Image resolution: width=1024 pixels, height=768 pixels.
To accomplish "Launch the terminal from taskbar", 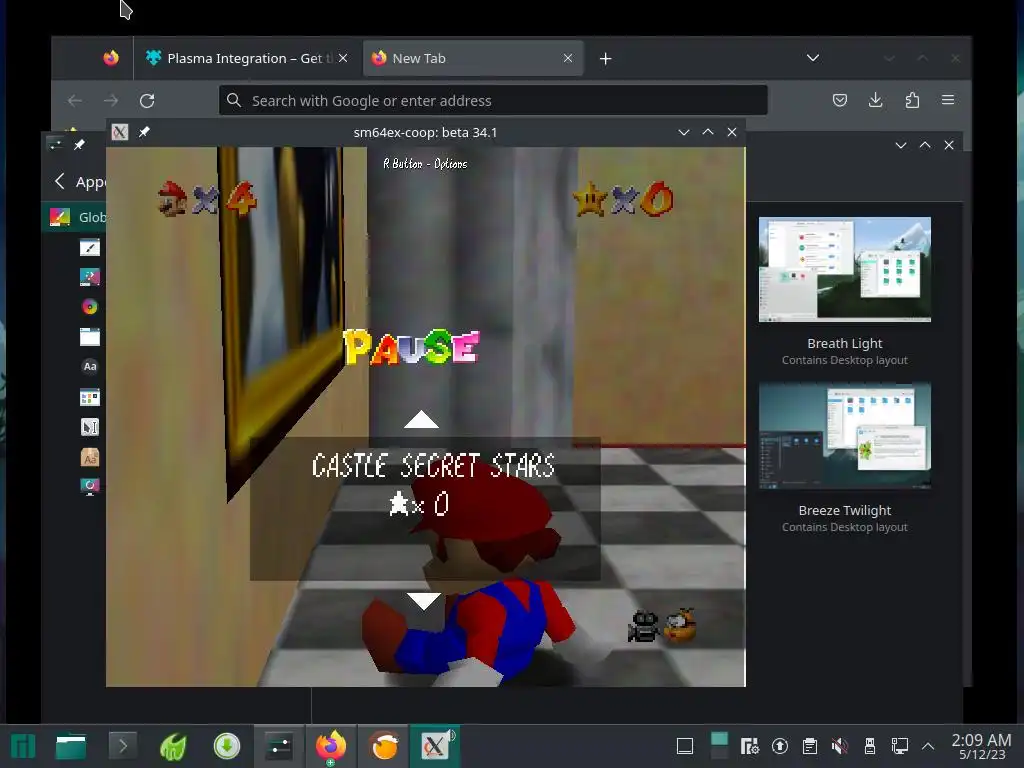I will point(122,746).
